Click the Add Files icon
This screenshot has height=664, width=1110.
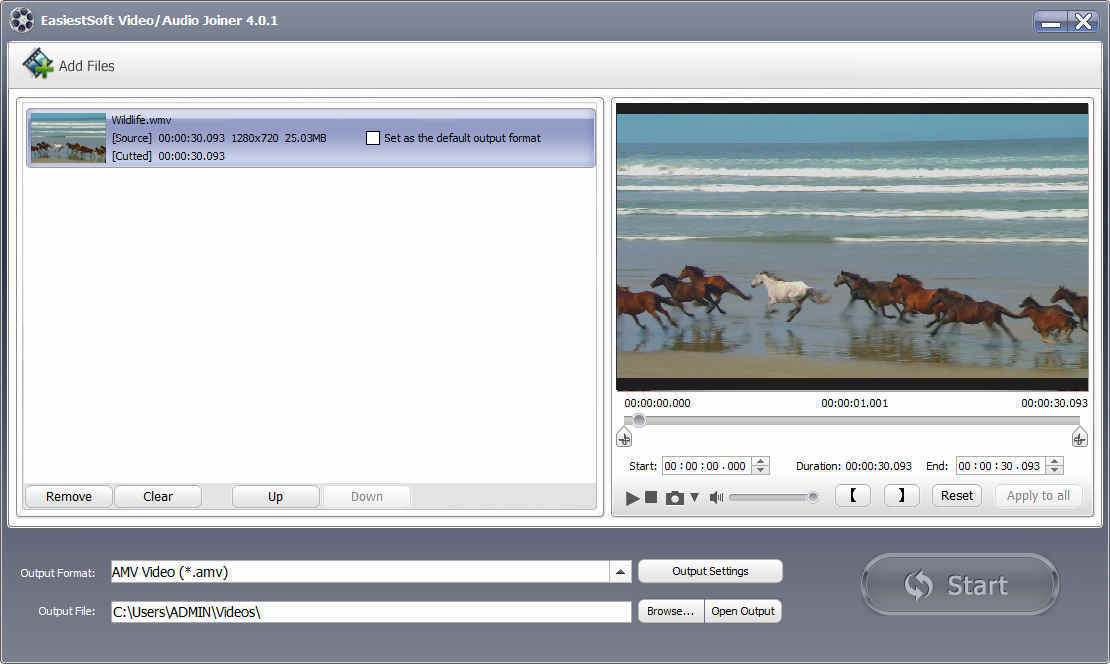(x=38, y=62)
